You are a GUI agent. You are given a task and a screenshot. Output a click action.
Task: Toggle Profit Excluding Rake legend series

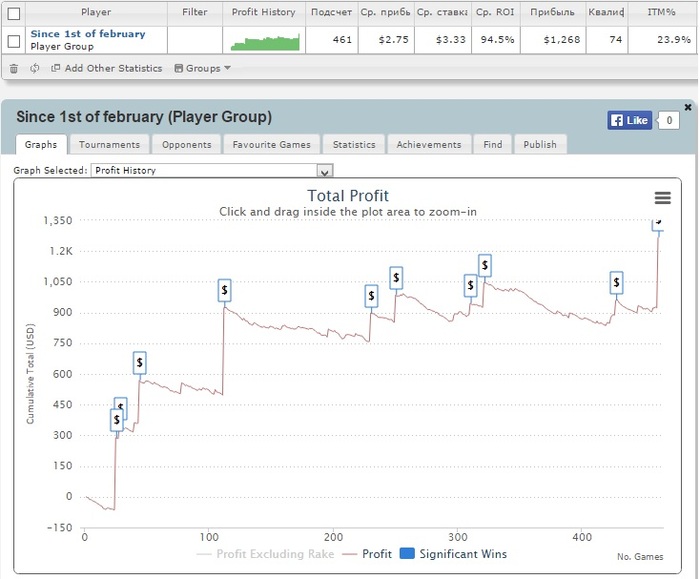point(266,554)
